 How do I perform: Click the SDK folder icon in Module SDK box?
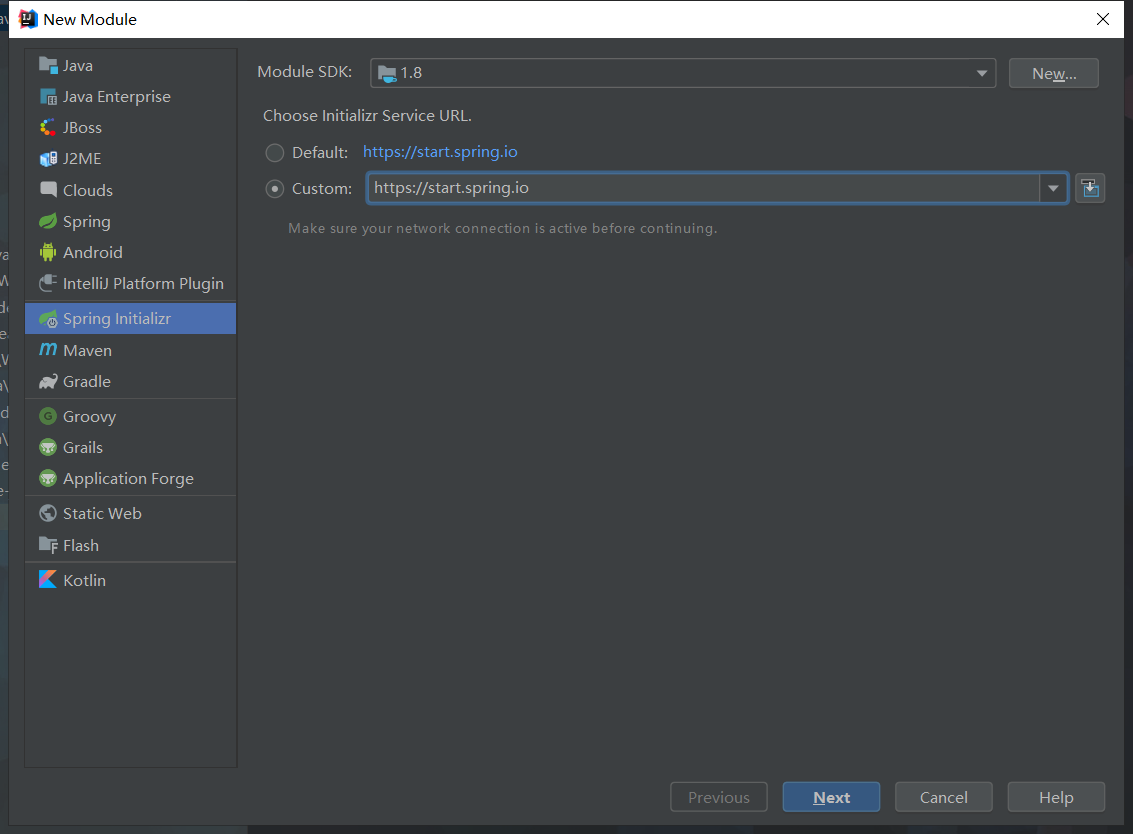(x=387, y=73)
